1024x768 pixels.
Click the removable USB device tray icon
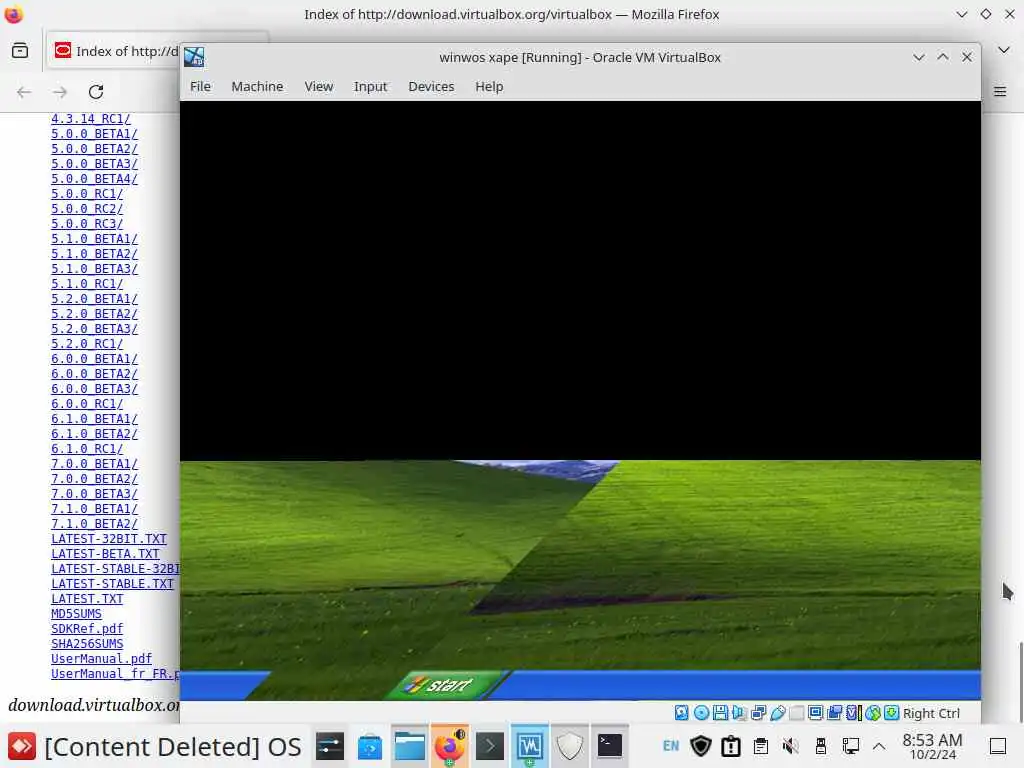tap(821, 746)
